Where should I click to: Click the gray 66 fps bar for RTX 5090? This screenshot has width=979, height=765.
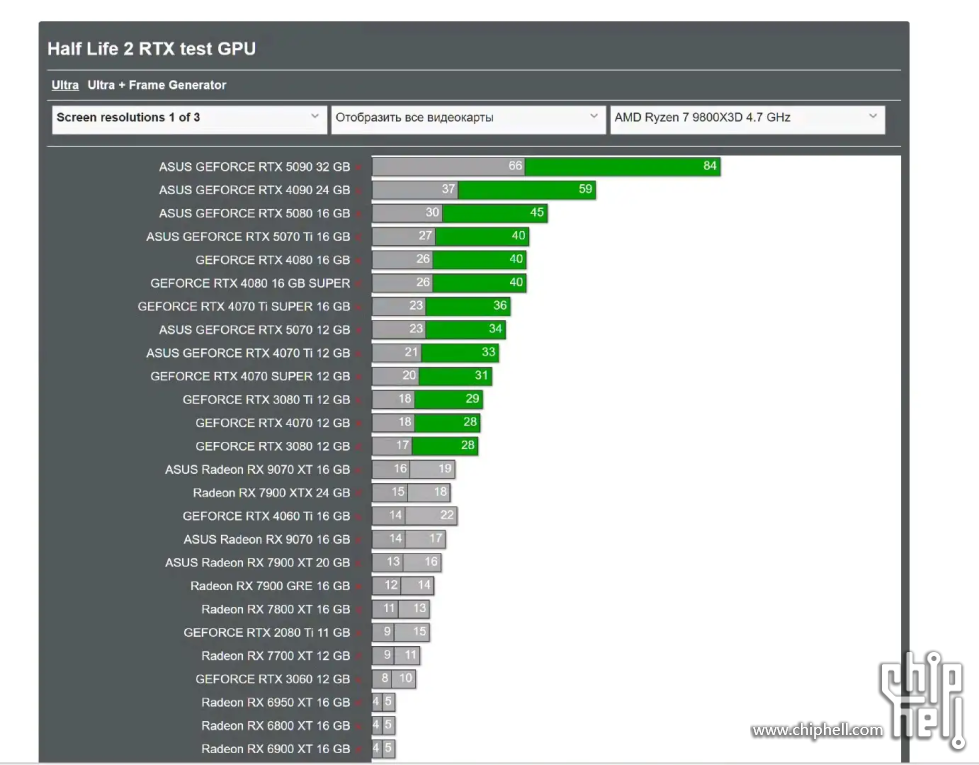[449, 166]
